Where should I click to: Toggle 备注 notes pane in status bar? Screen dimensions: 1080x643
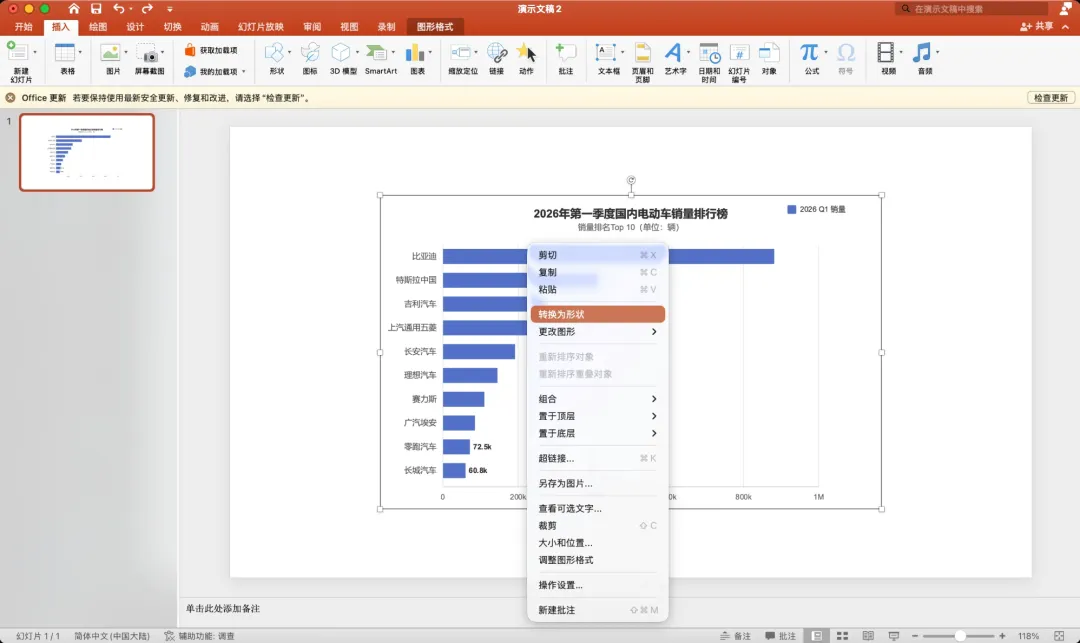[735, 636]
